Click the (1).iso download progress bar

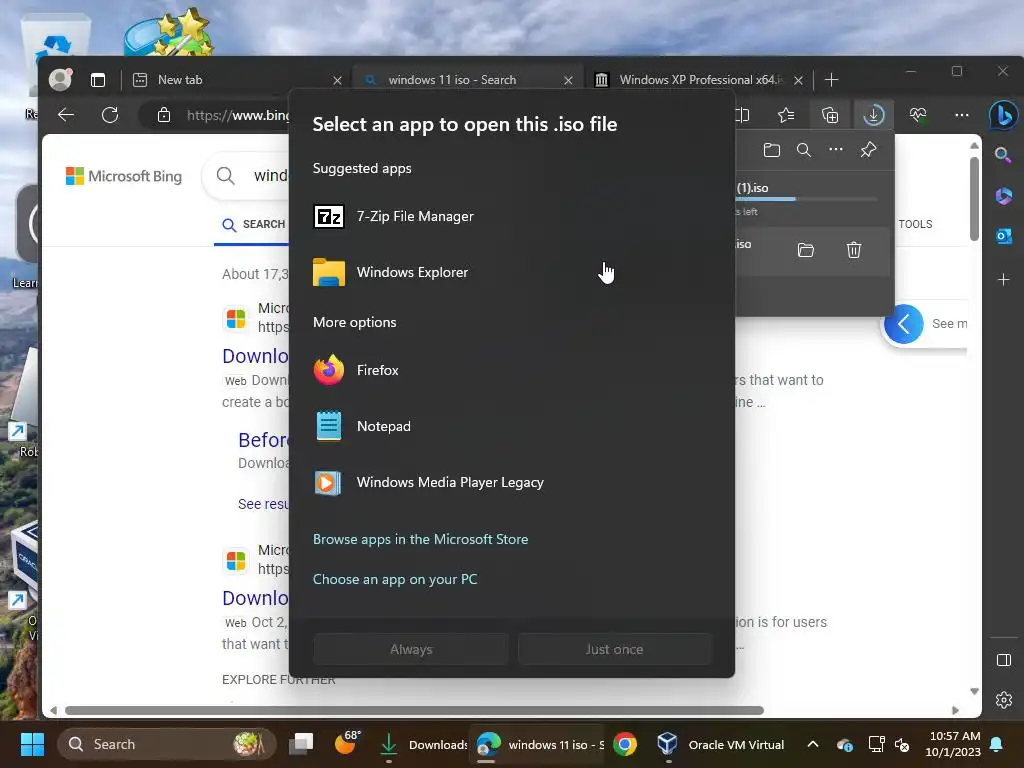point(806,199)
